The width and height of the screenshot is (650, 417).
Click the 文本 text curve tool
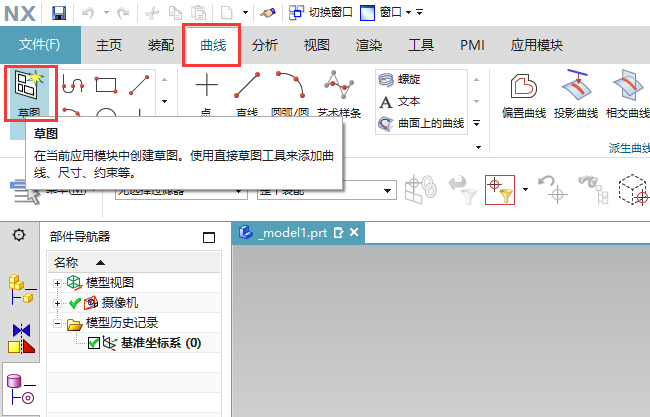point(400,102)
